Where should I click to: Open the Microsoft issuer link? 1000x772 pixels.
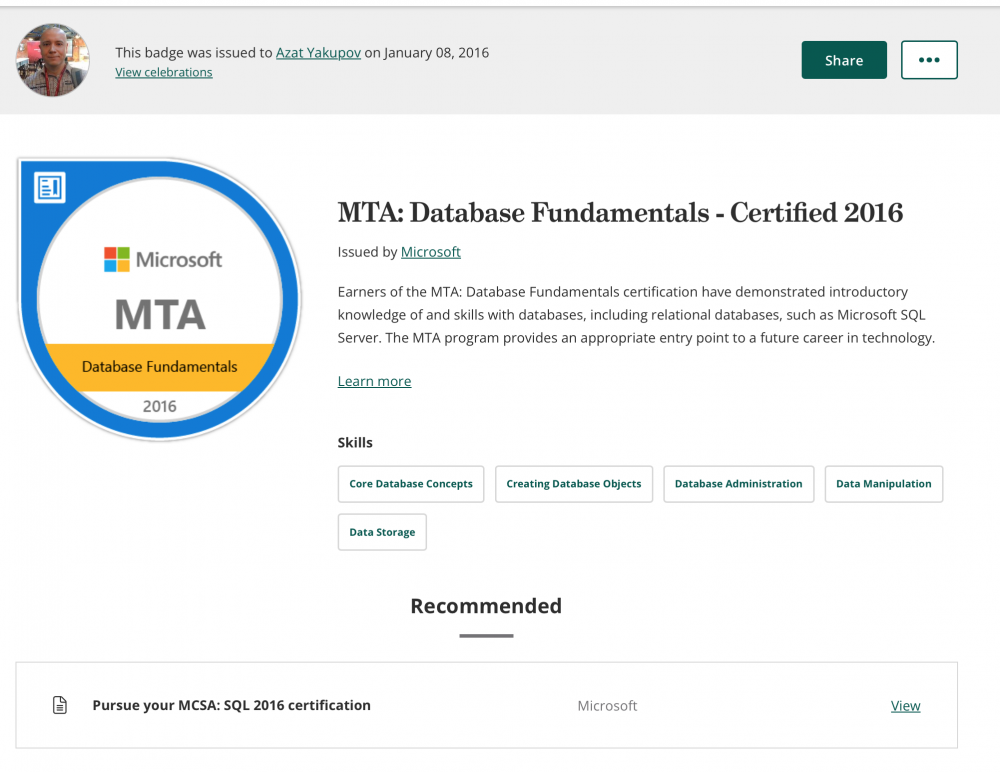[430, 252]
